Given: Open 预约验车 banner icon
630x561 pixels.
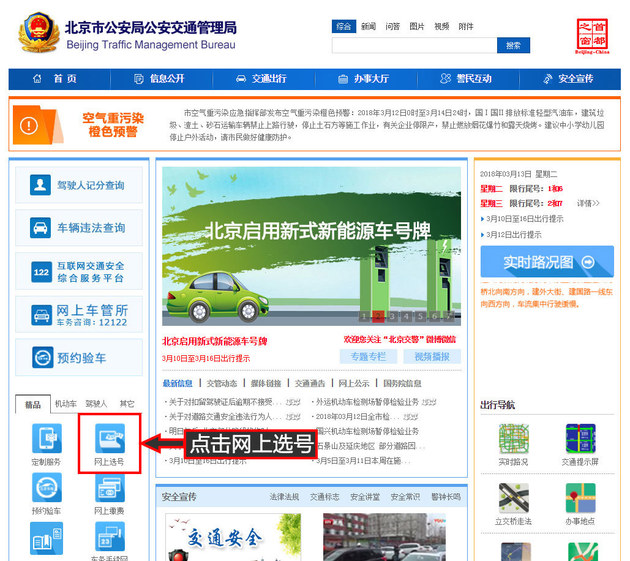Looking at the screenshot, I should pos(42,357).
